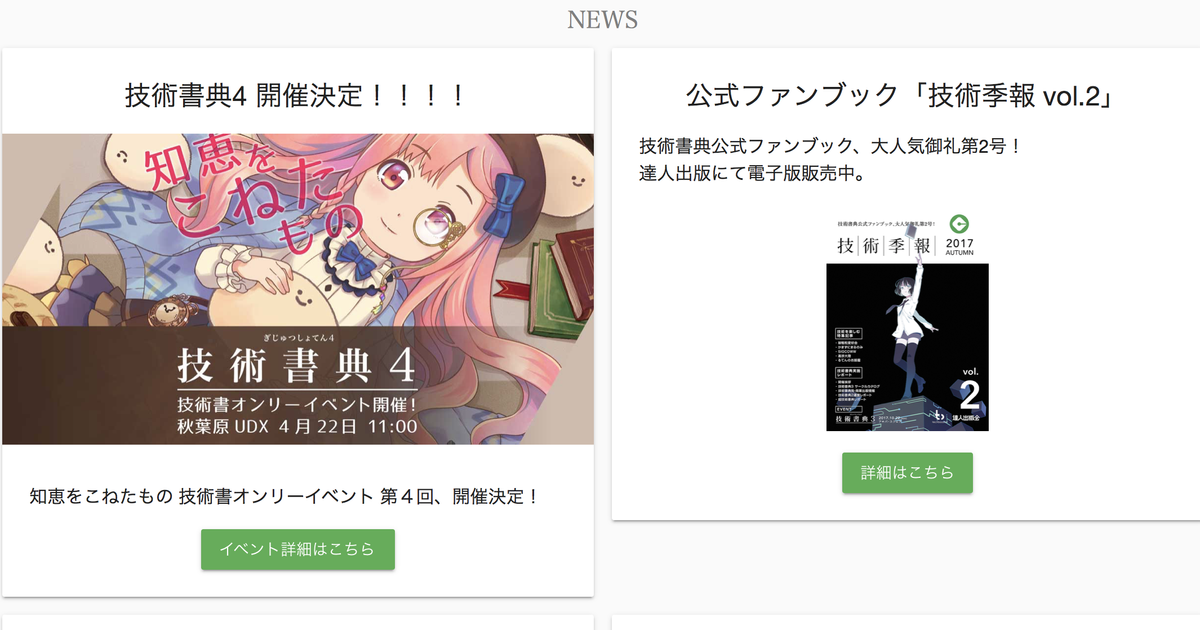Click the green 詳細はこちら button
The height and width of the screenshot is (630, 1200).
coord(907,472)
